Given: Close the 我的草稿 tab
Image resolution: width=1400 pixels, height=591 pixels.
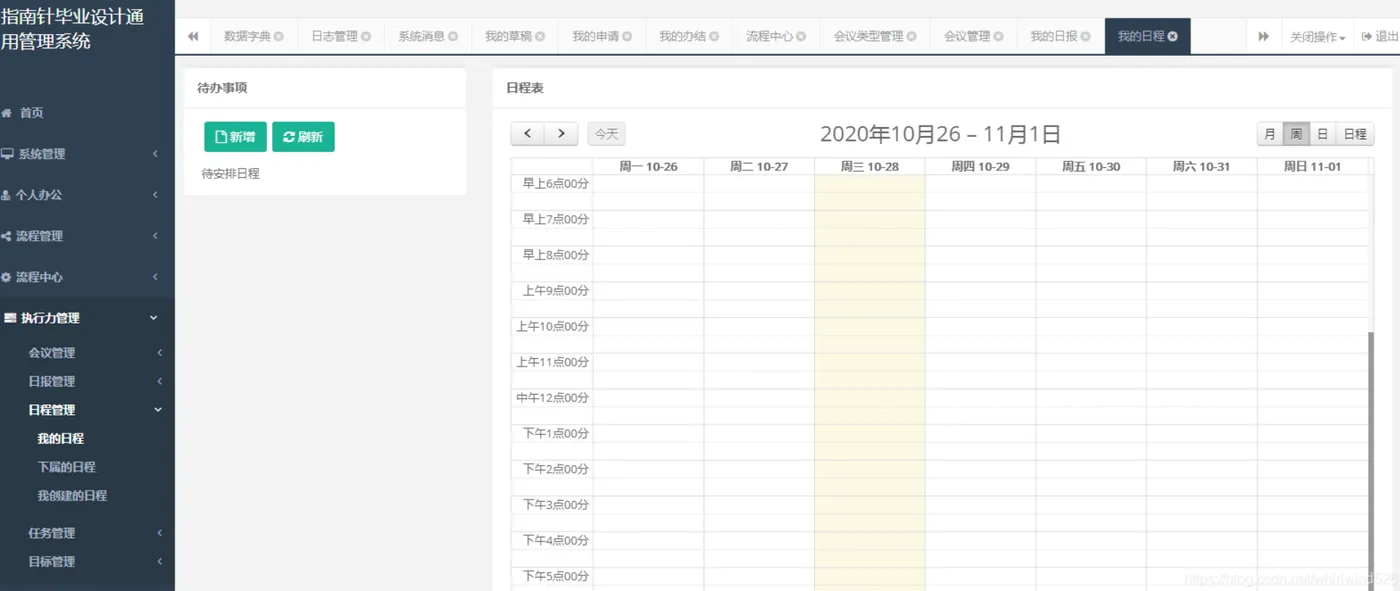Looking at the screenshot, I should click(540, 36).
